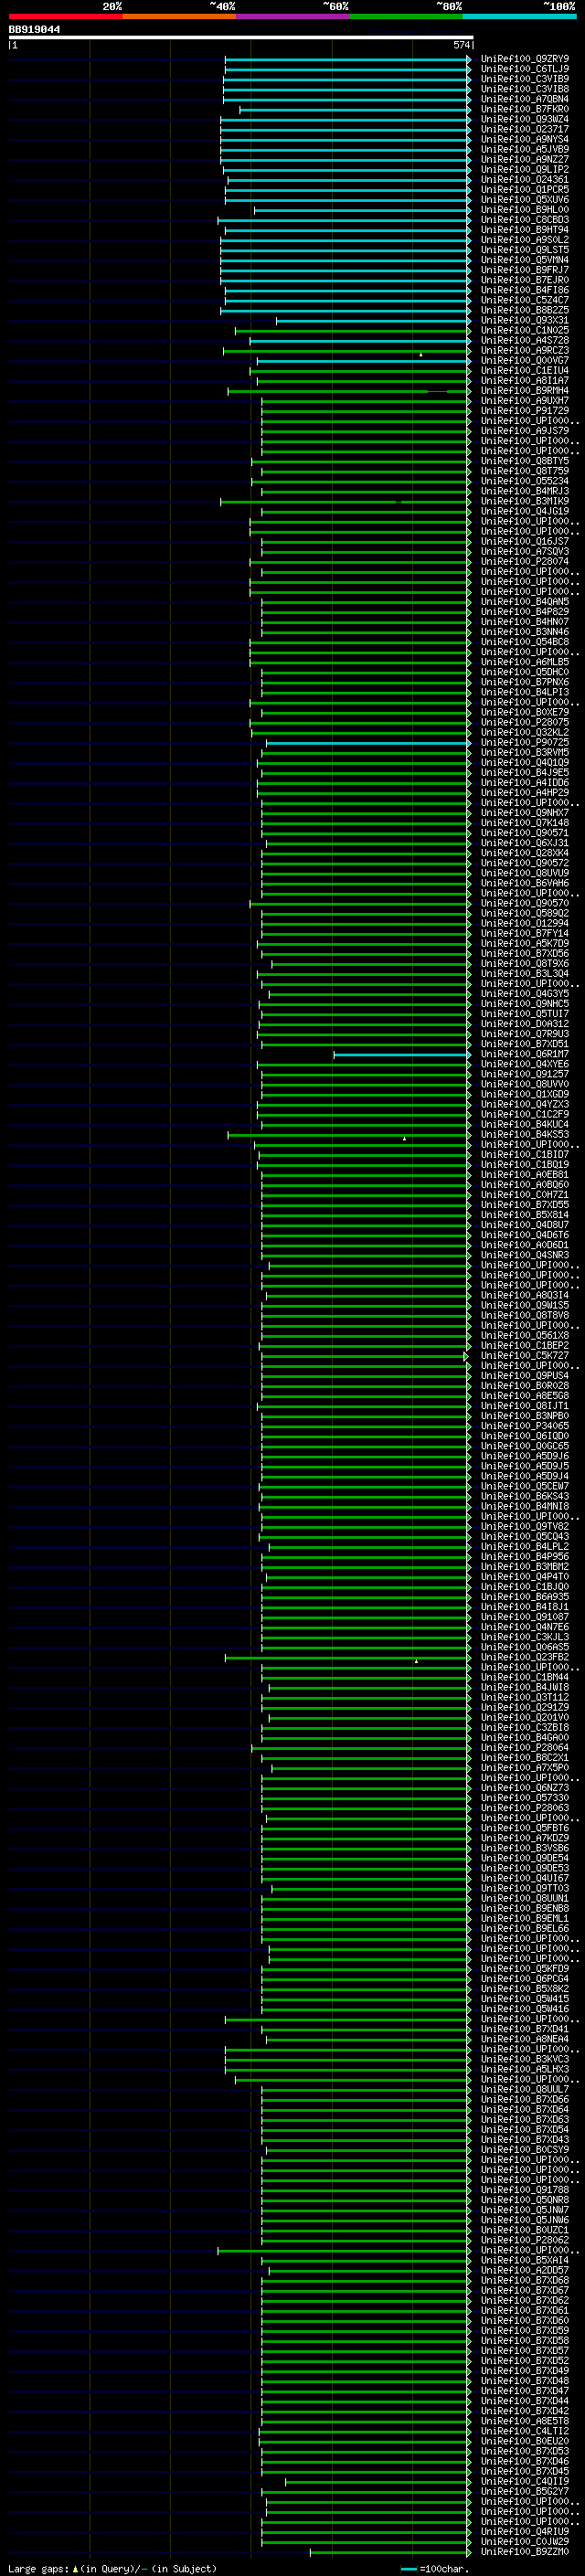Select hit label UniRef100_B5X814
This screenshot has width=585, height=2576.
pos(524,1215)
